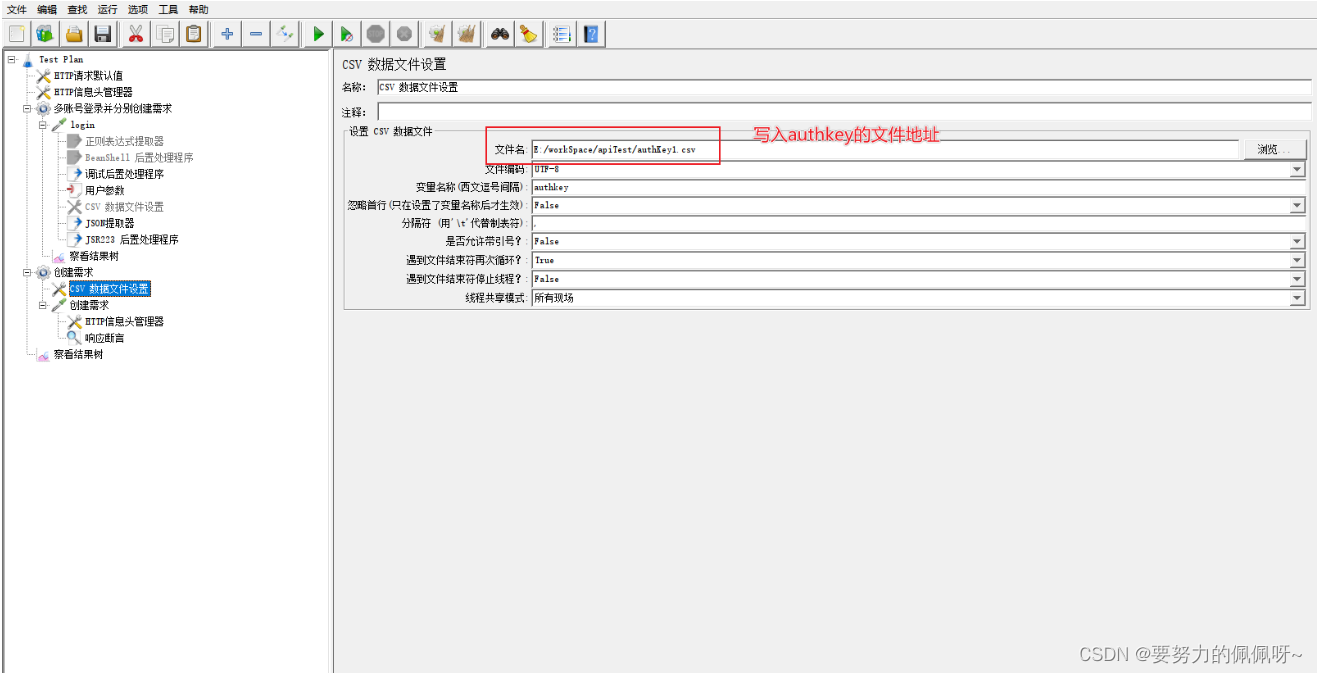Open the 遇到文件结束符停止线程 dropdown

coord(1297,279)
